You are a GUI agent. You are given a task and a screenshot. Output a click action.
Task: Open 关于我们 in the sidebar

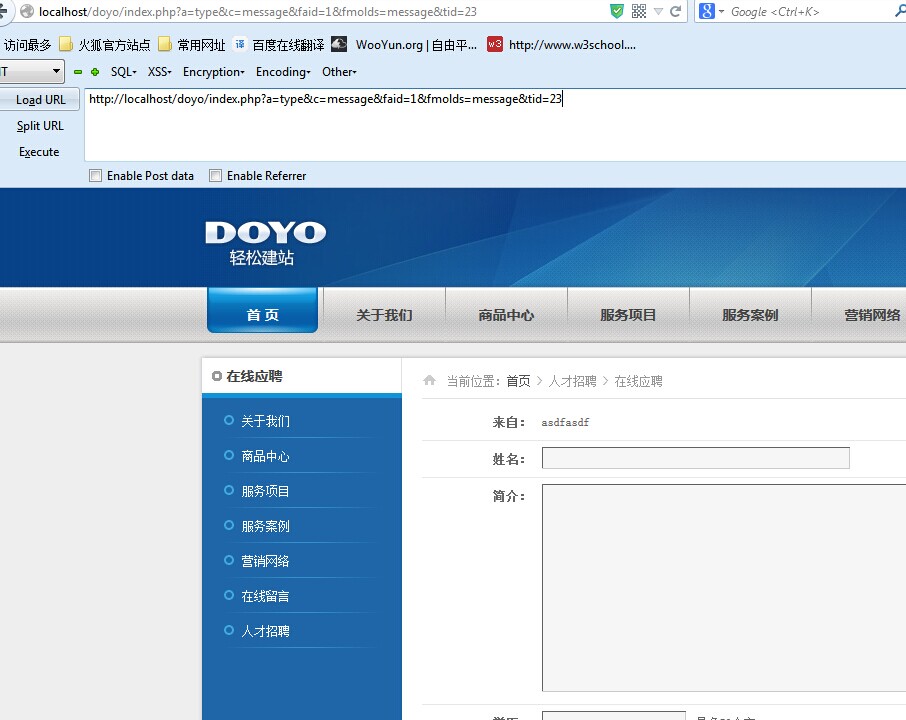[x=265, y=421]
